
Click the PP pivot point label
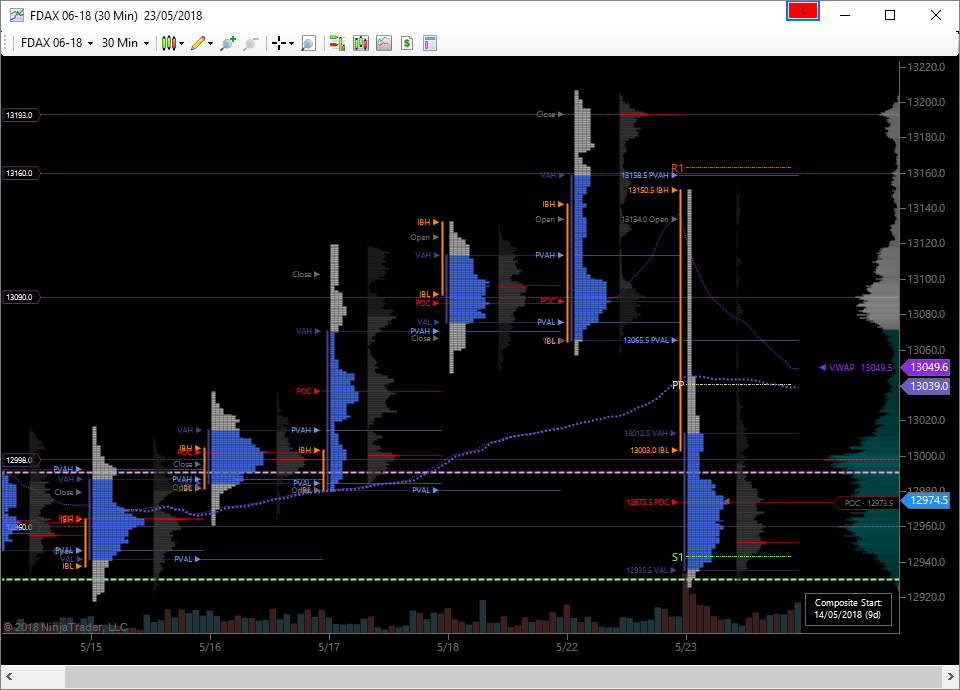coord(678,385)
